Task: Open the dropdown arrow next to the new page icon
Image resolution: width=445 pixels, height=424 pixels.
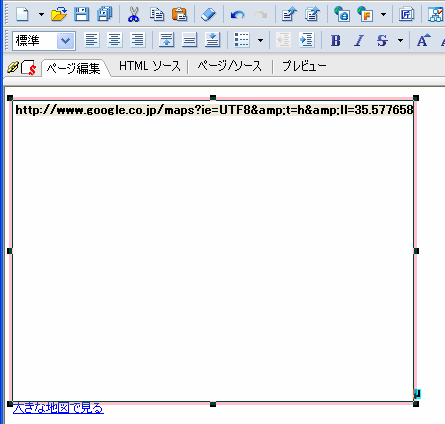Action: 41,14
